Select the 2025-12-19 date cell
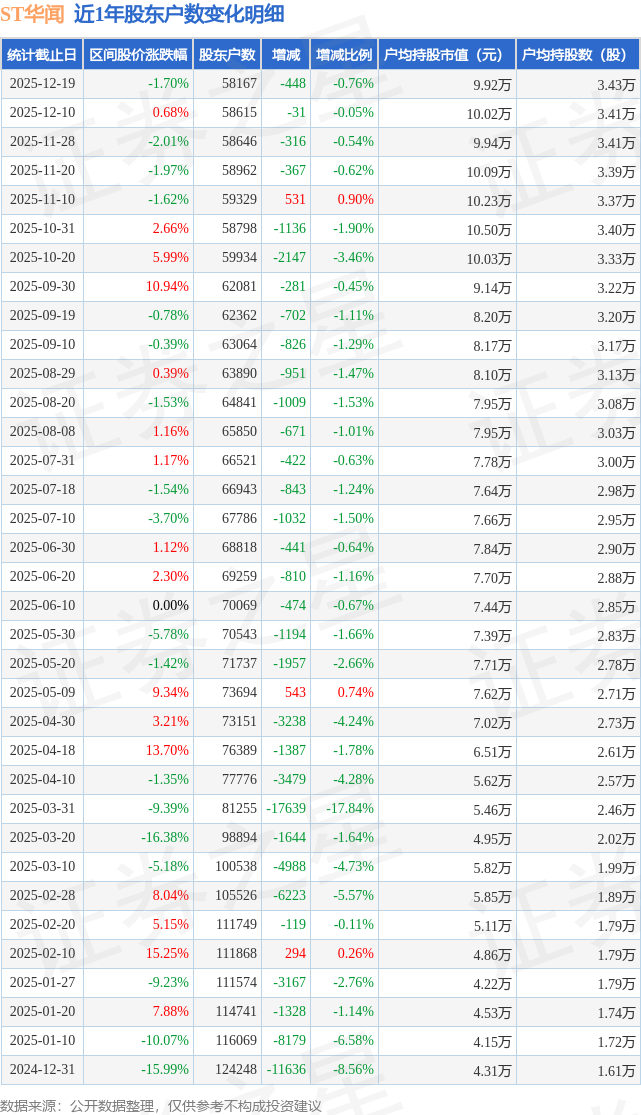 (42, 84)
